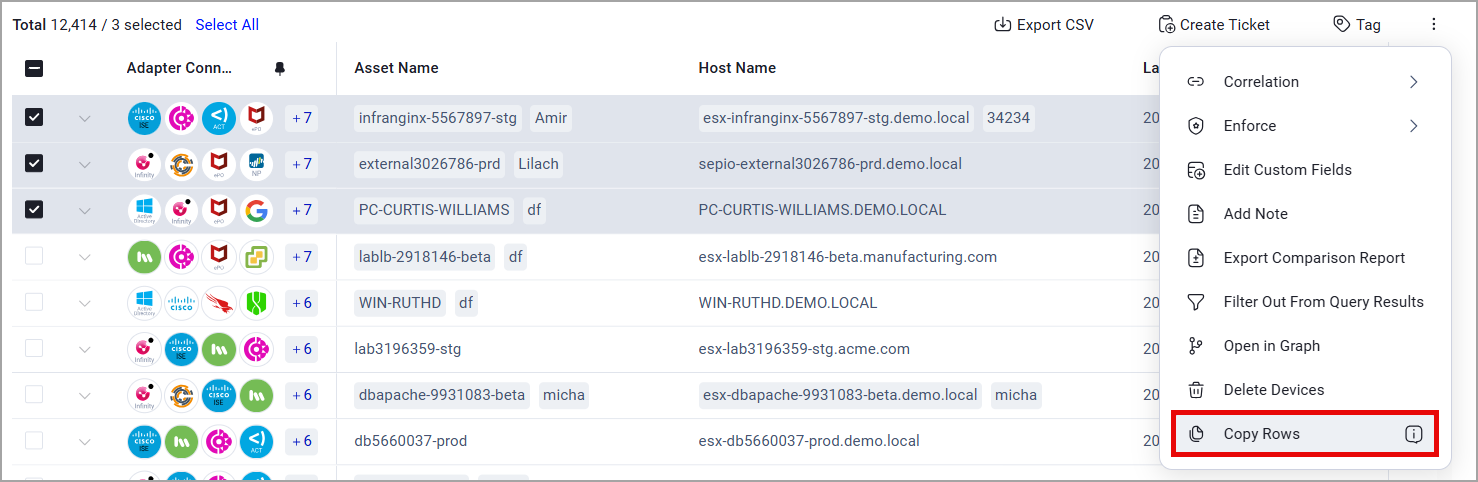Select Filter Out From Query Results

[x=1305, y=302]
